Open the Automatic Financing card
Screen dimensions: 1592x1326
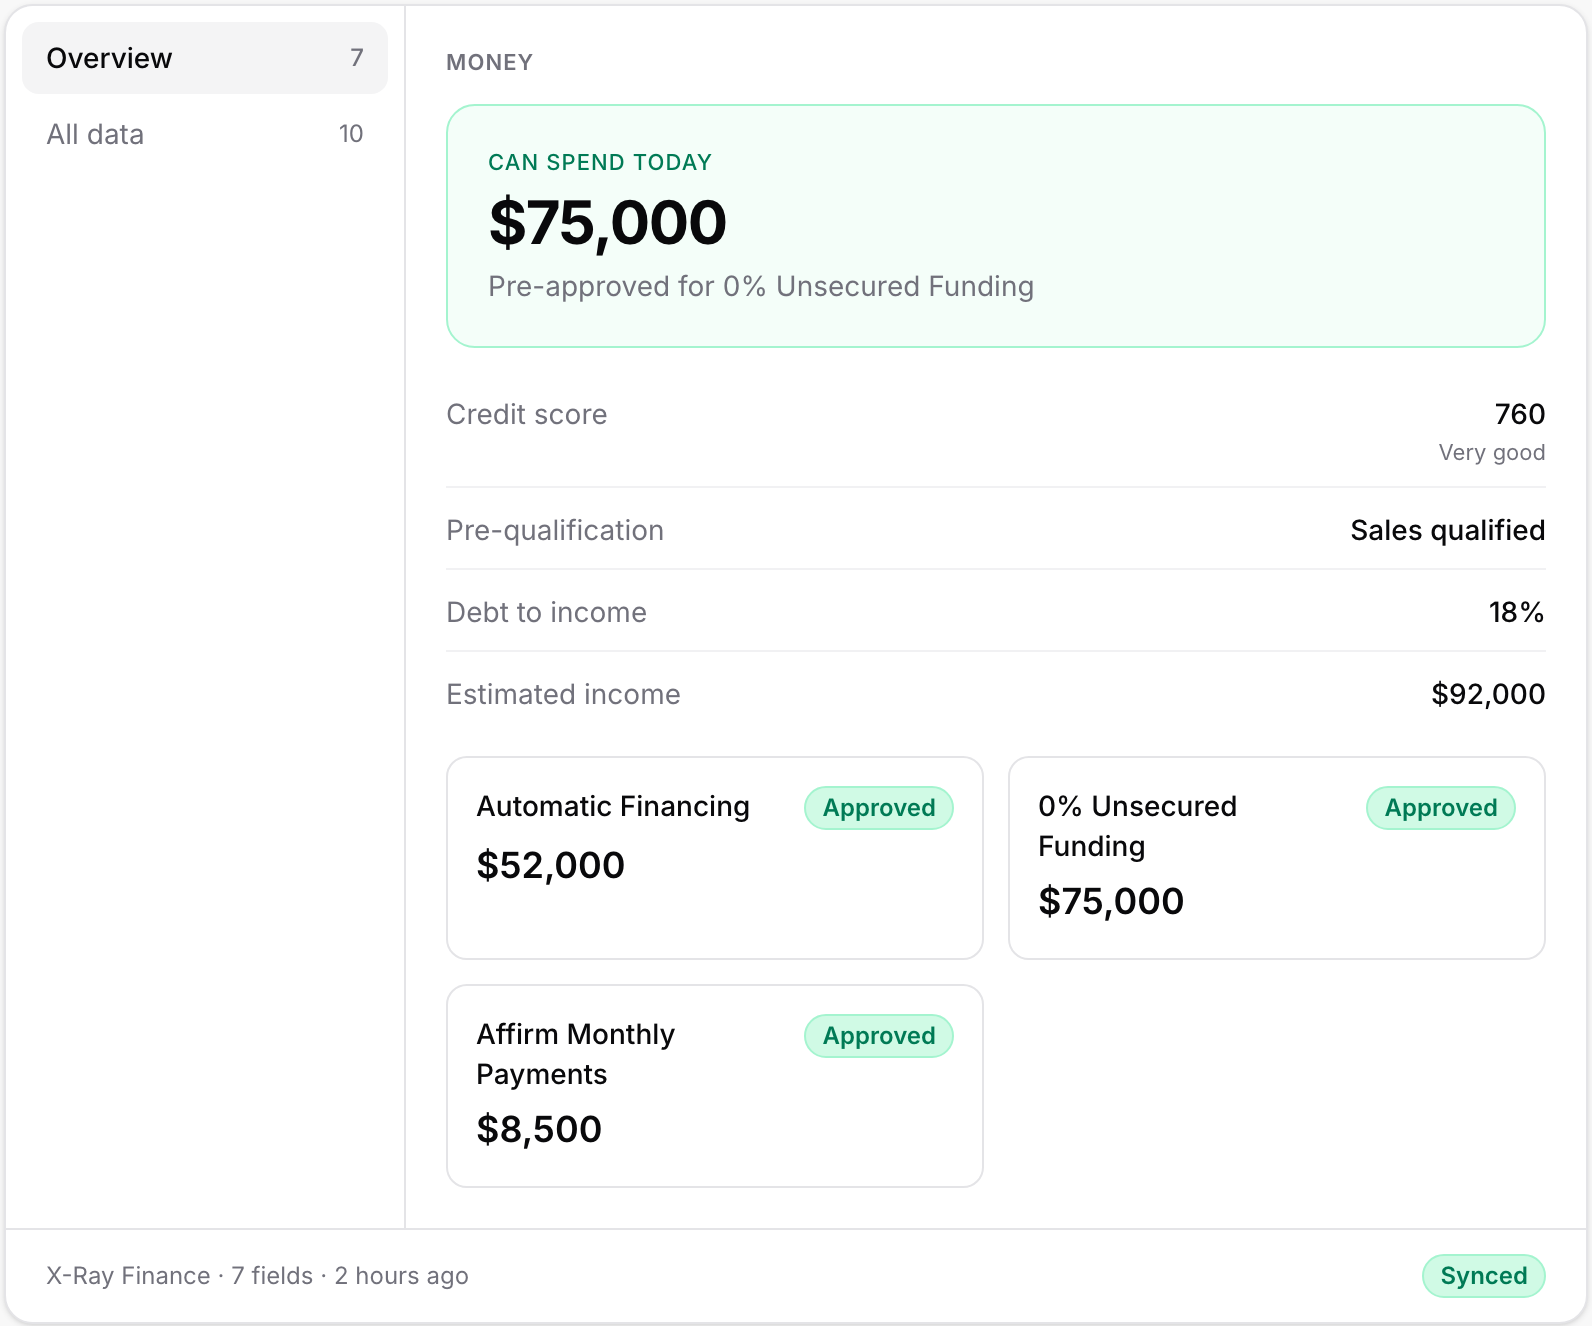715,858
